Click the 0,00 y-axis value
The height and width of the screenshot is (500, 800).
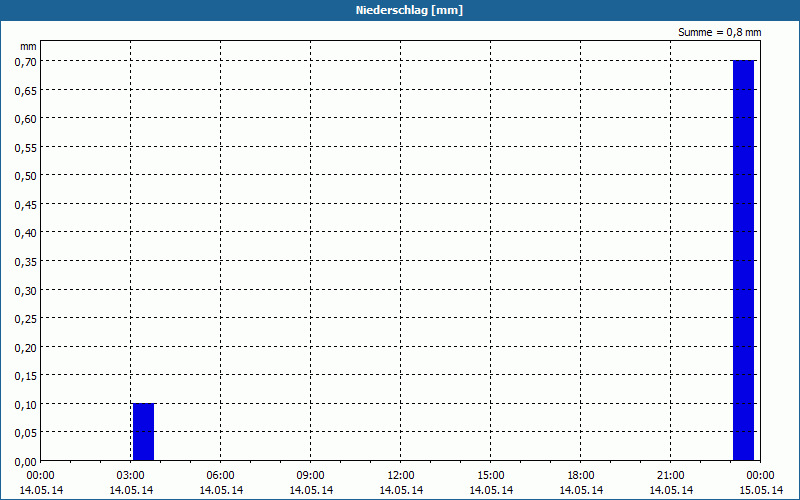(x=26, y=462)
